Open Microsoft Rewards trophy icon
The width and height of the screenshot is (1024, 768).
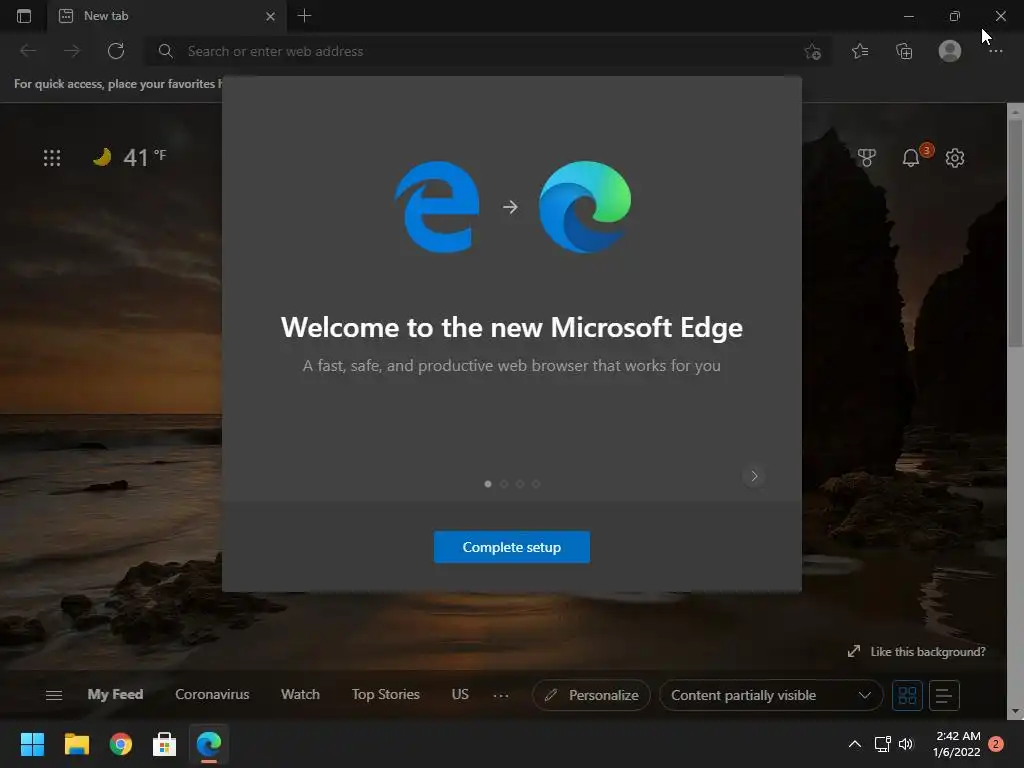867,157
